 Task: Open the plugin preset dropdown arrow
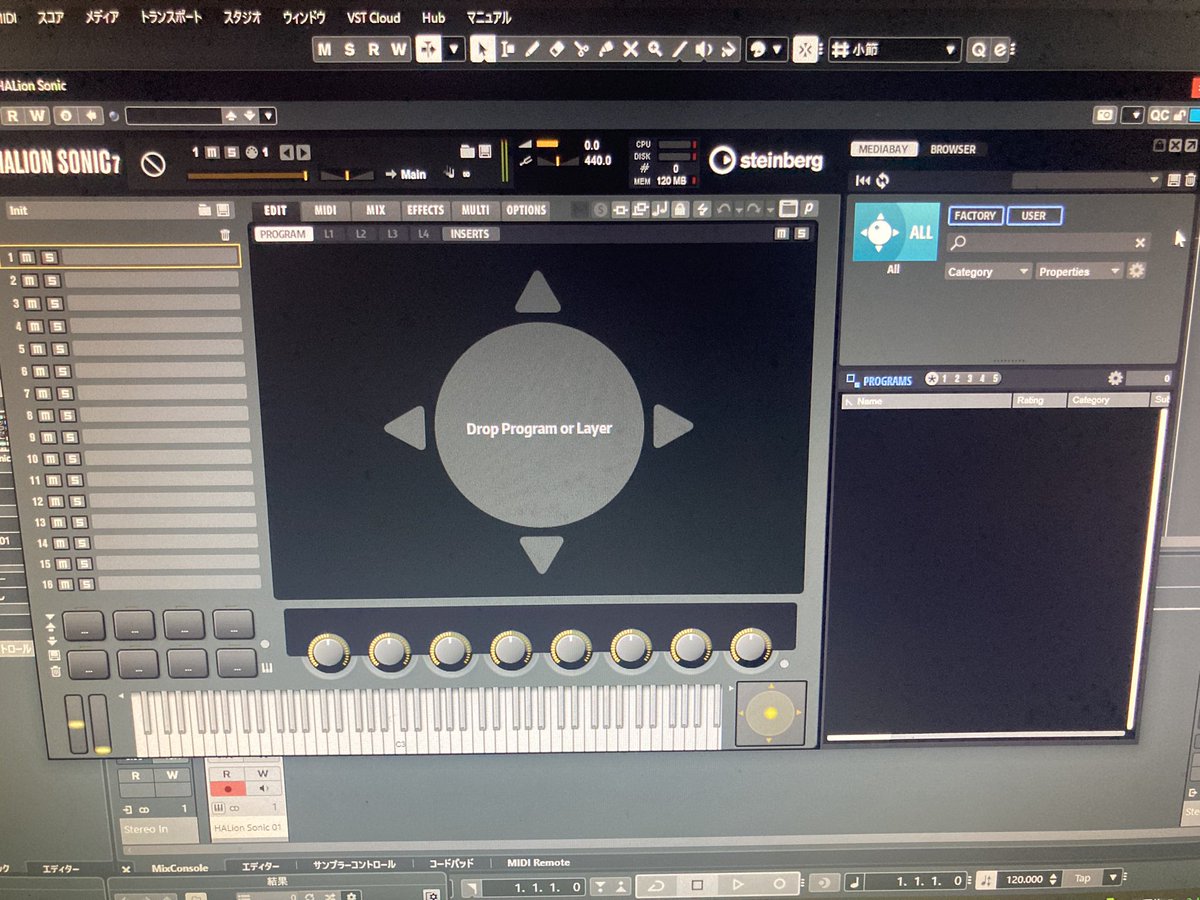(x=268, y=116)
